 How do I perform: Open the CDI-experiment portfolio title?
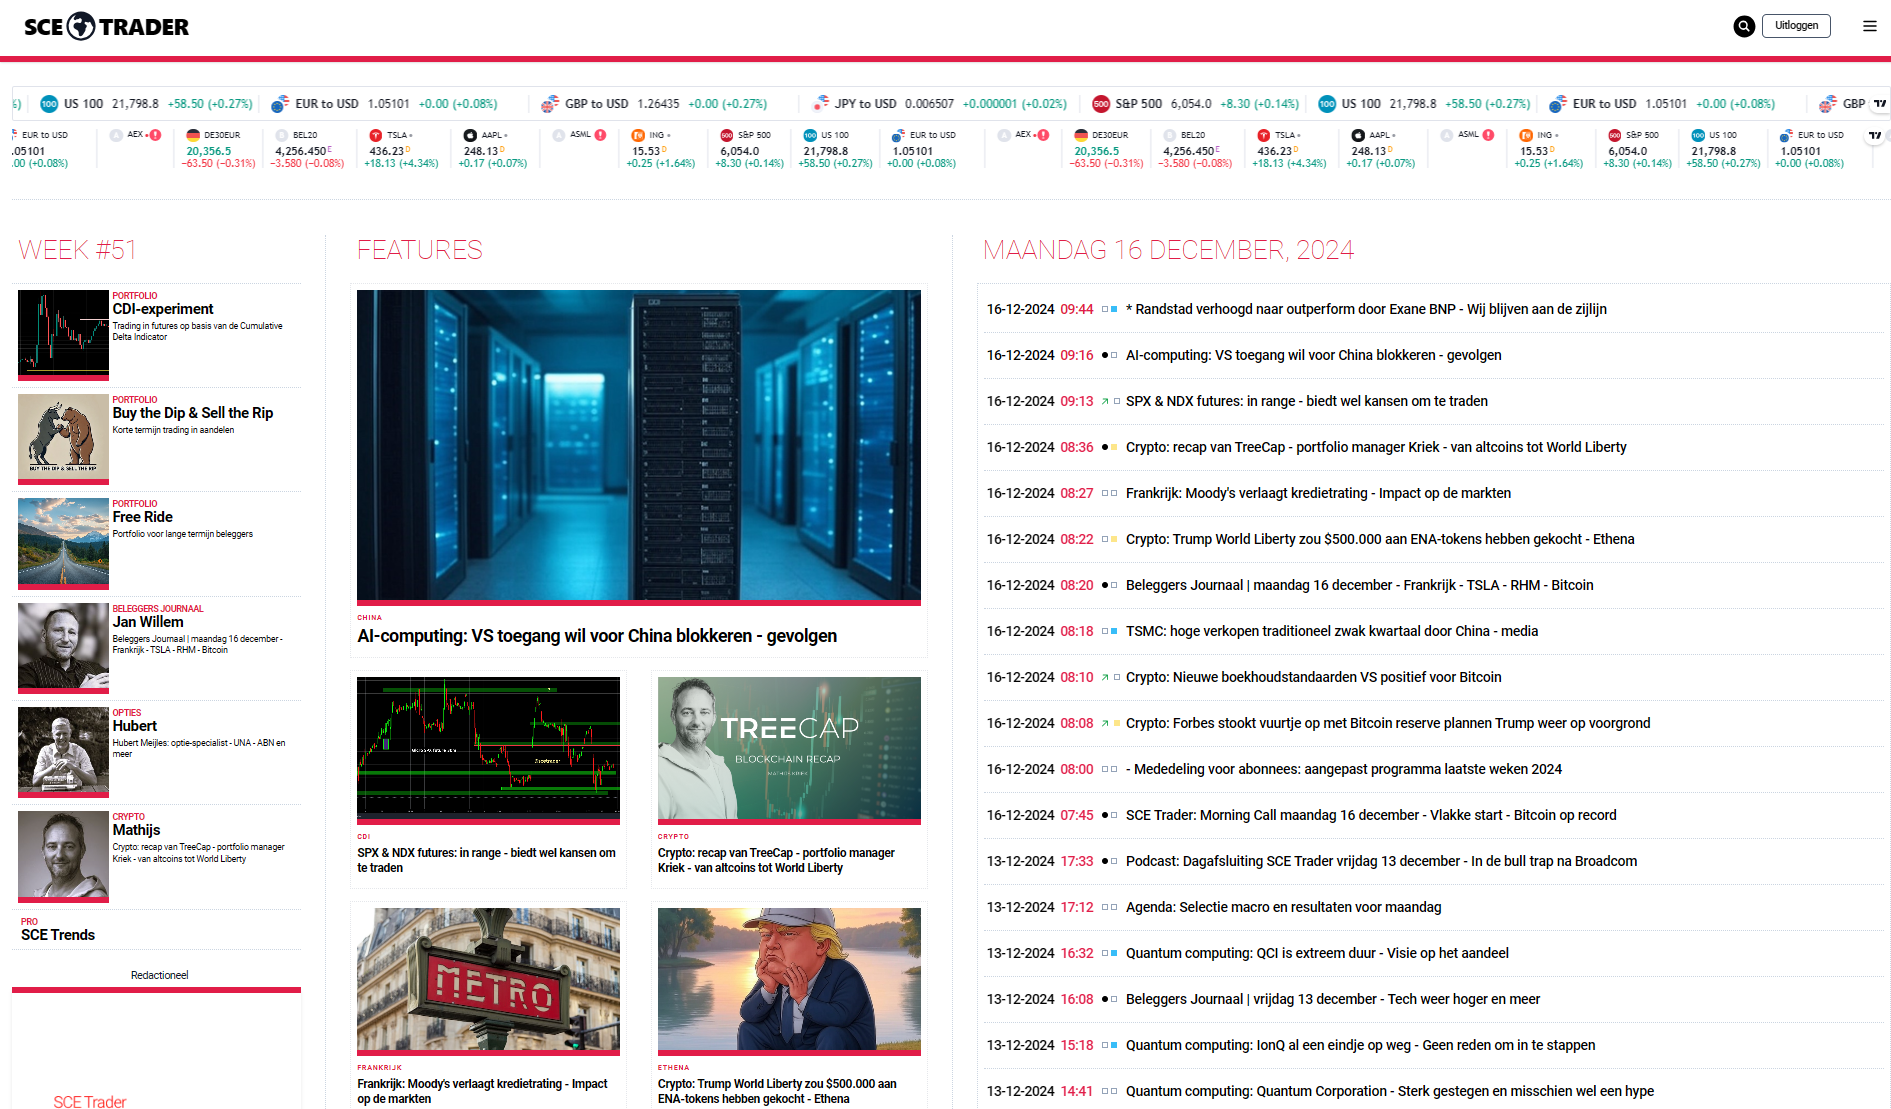coord(163,310)
